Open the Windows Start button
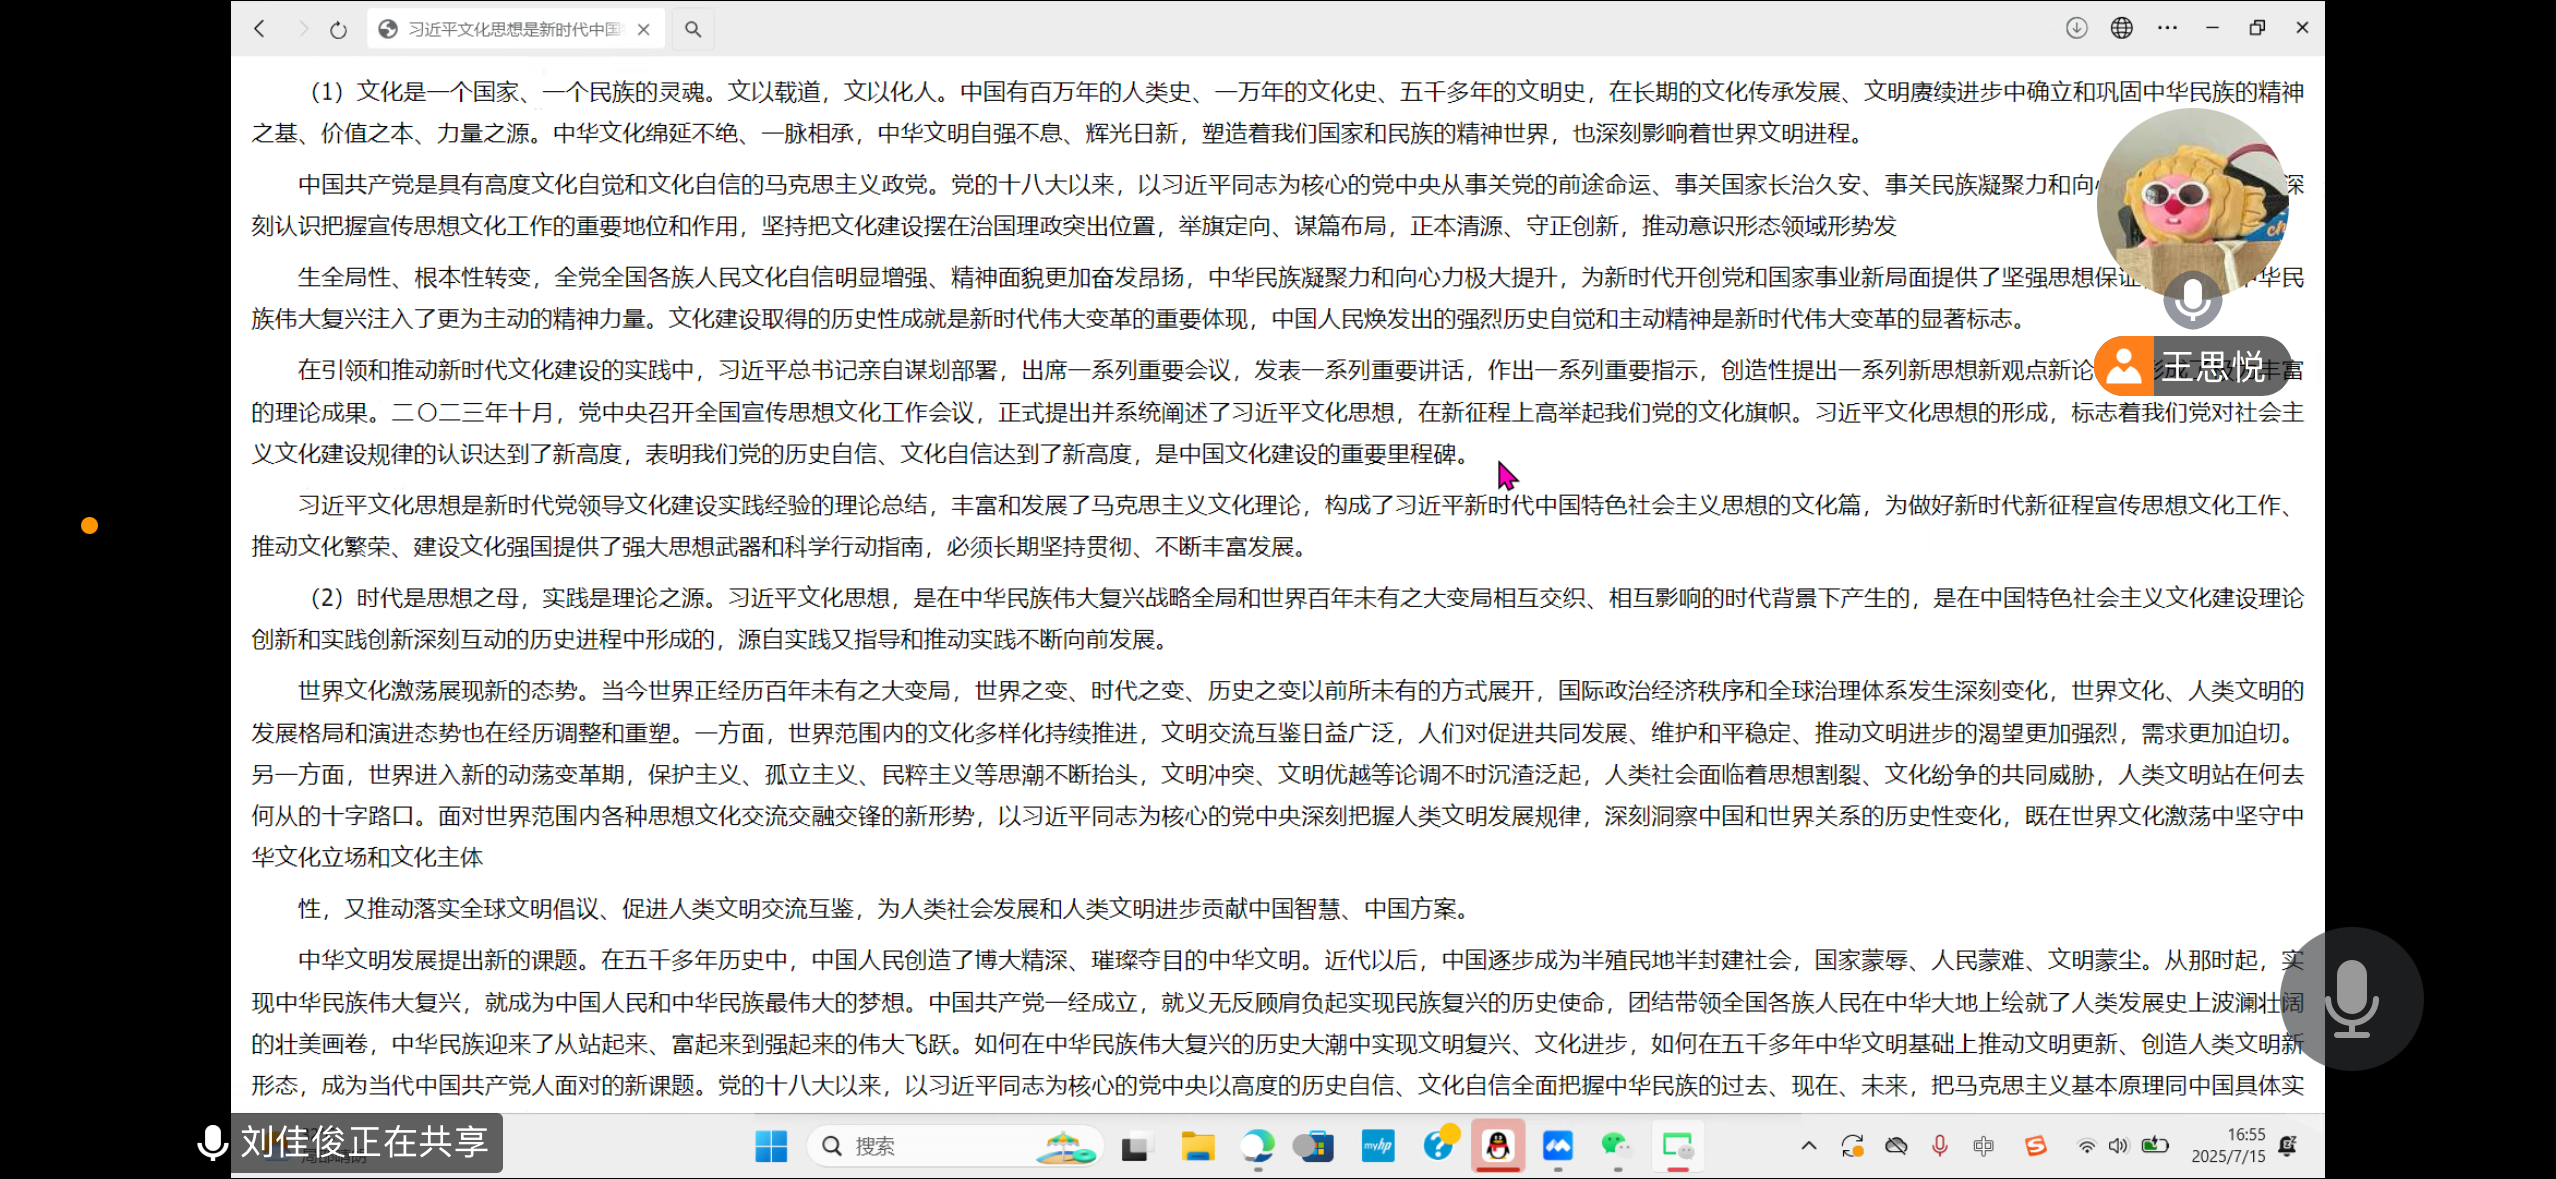Image resolution: width=2556 pixels, height=1179 pixels. point(770,1146)
